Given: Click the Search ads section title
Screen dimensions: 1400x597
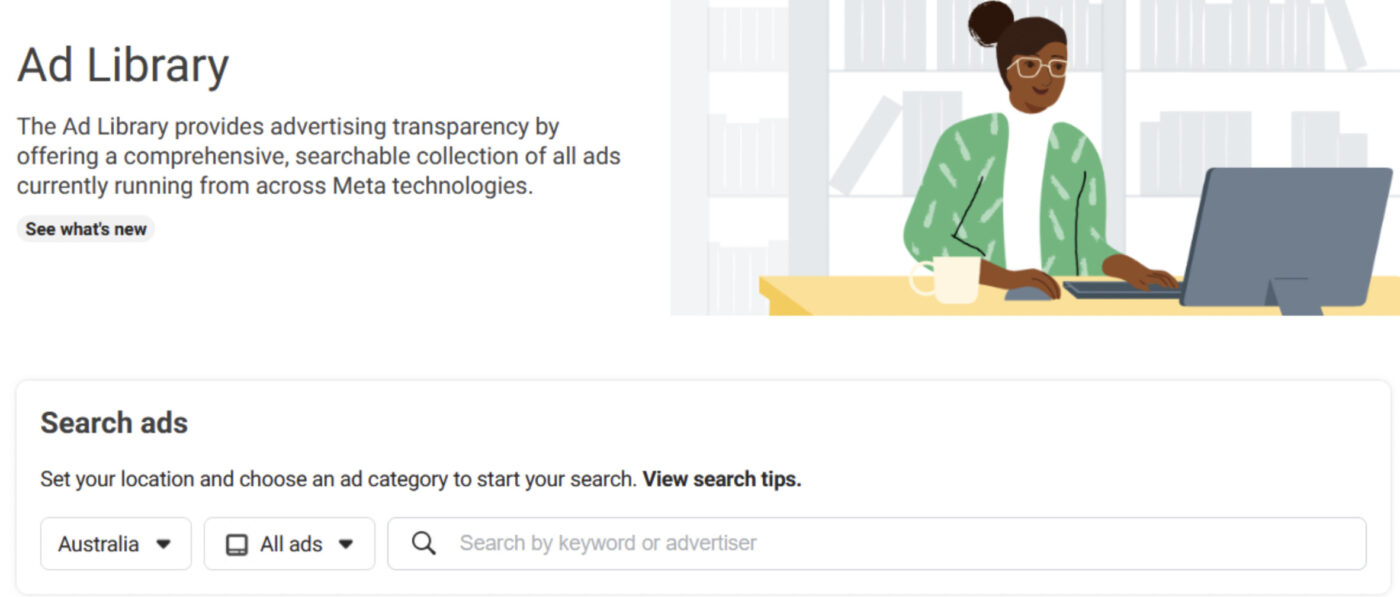Looking at the screenshot, I should pyautogui.click(x=113, y=423).
